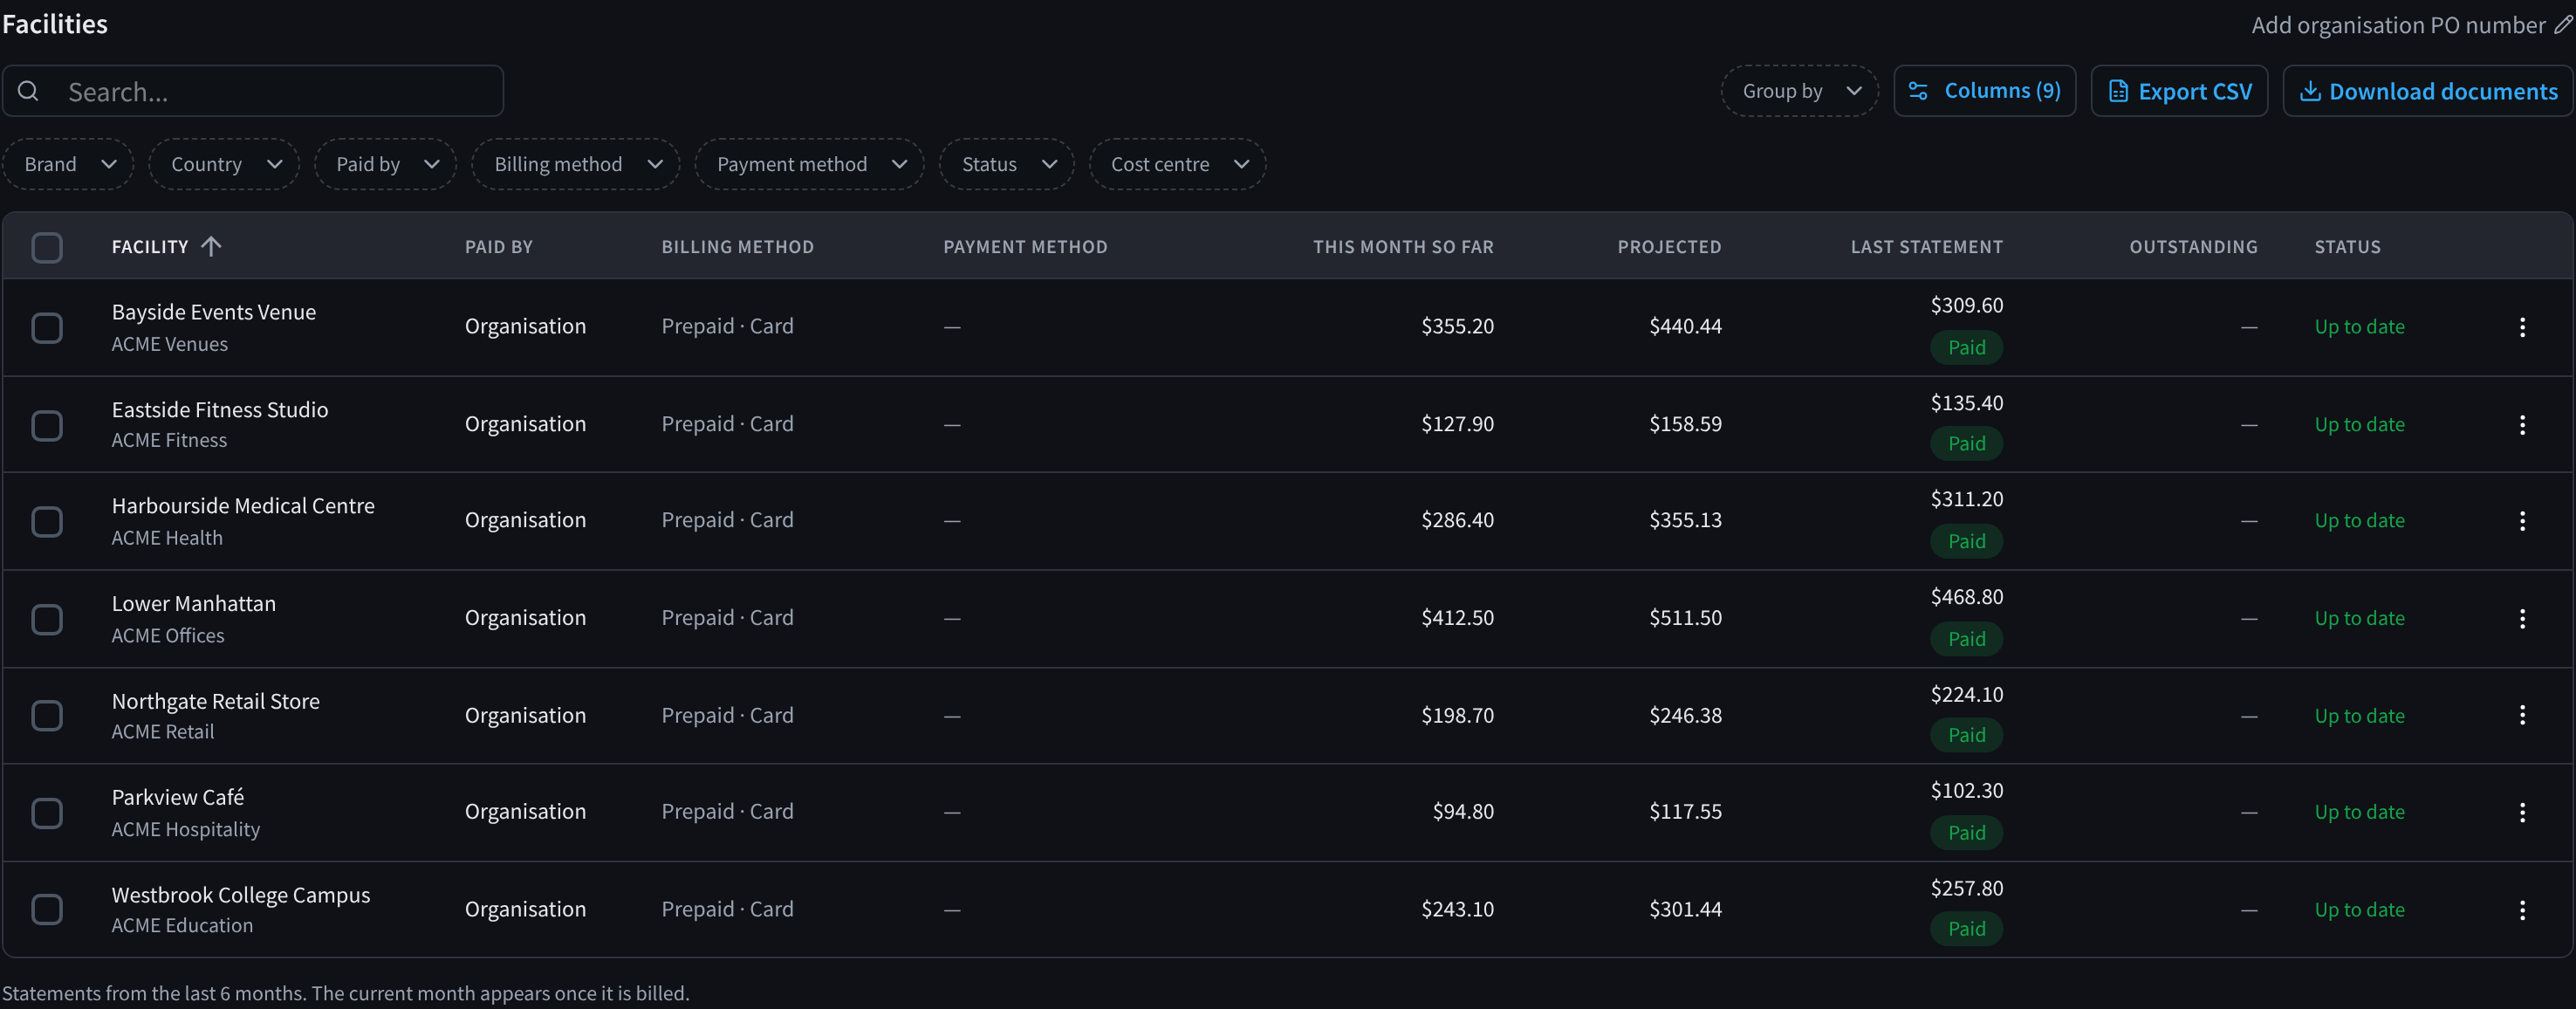Check the Bayside Events Venue row
The height and width of the screenshot is (1009, 2576).
coord(47,327)
